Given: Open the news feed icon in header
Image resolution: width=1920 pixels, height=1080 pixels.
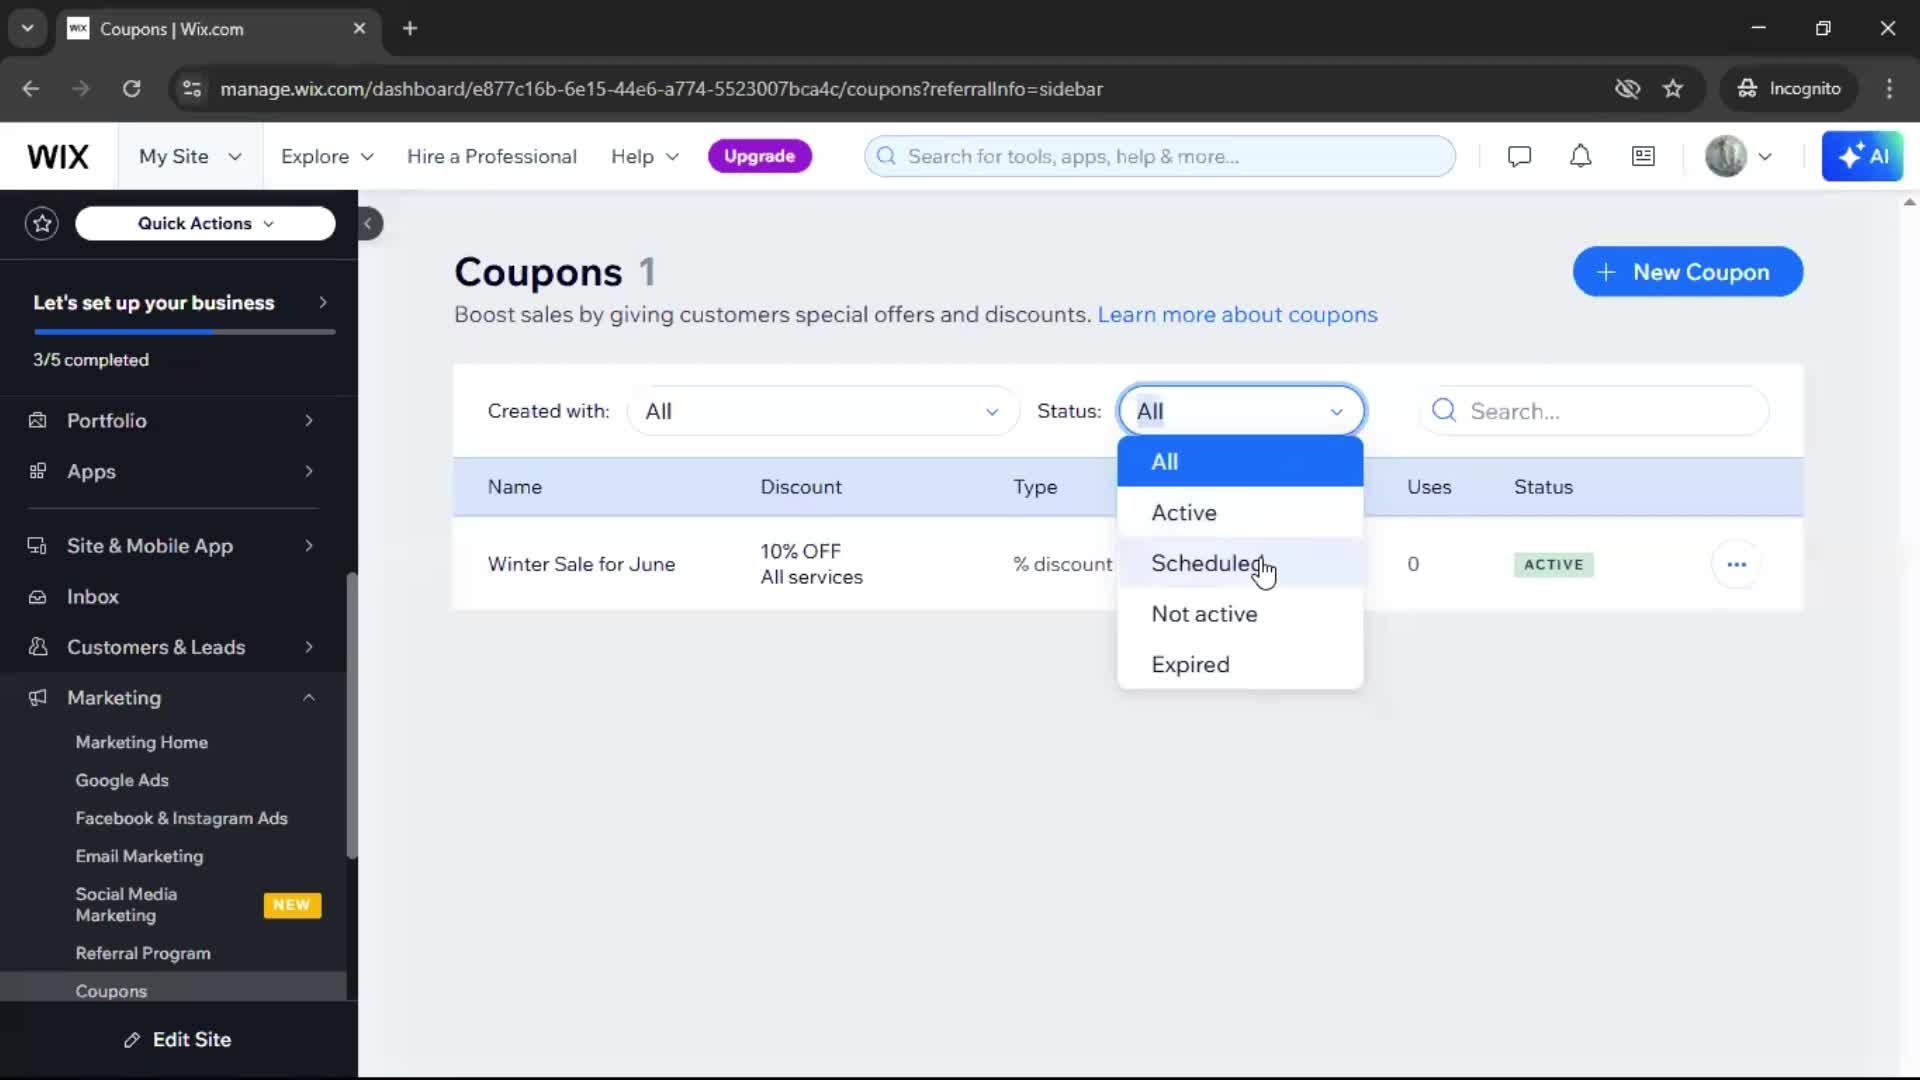Looking at the screenshot, I should [1643, 156].
